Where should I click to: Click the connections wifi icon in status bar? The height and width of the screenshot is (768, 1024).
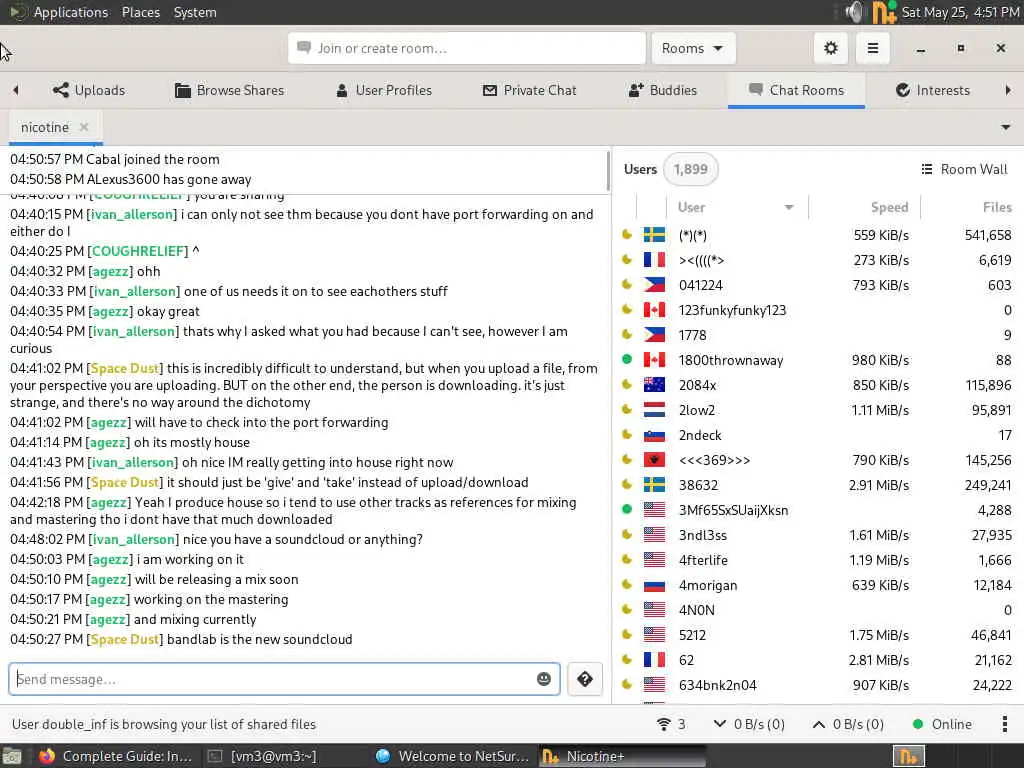[664, 724]
